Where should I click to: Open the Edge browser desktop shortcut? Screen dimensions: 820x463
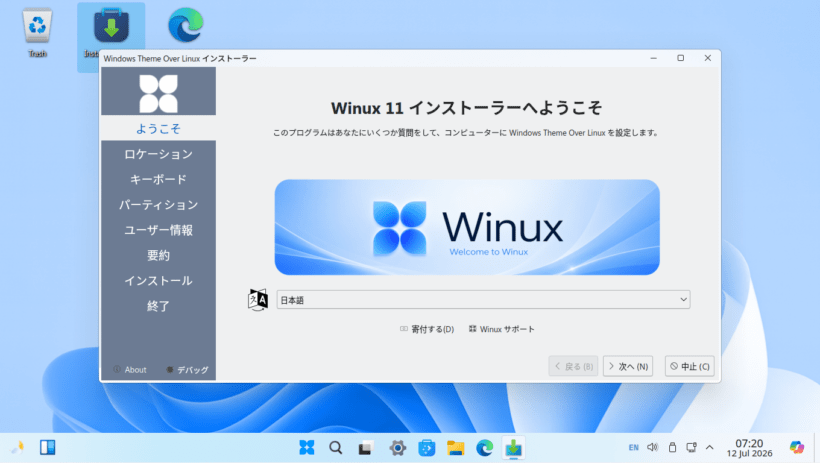(x=186, y=25)
